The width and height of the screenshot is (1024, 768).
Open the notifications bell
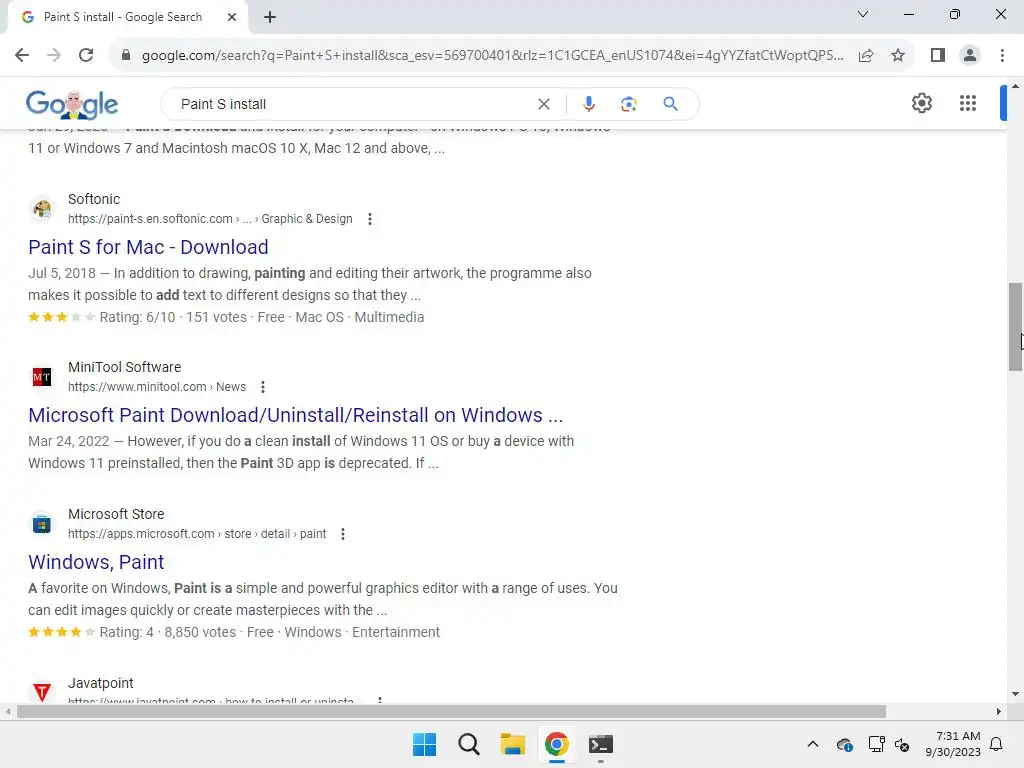[997, 744]
